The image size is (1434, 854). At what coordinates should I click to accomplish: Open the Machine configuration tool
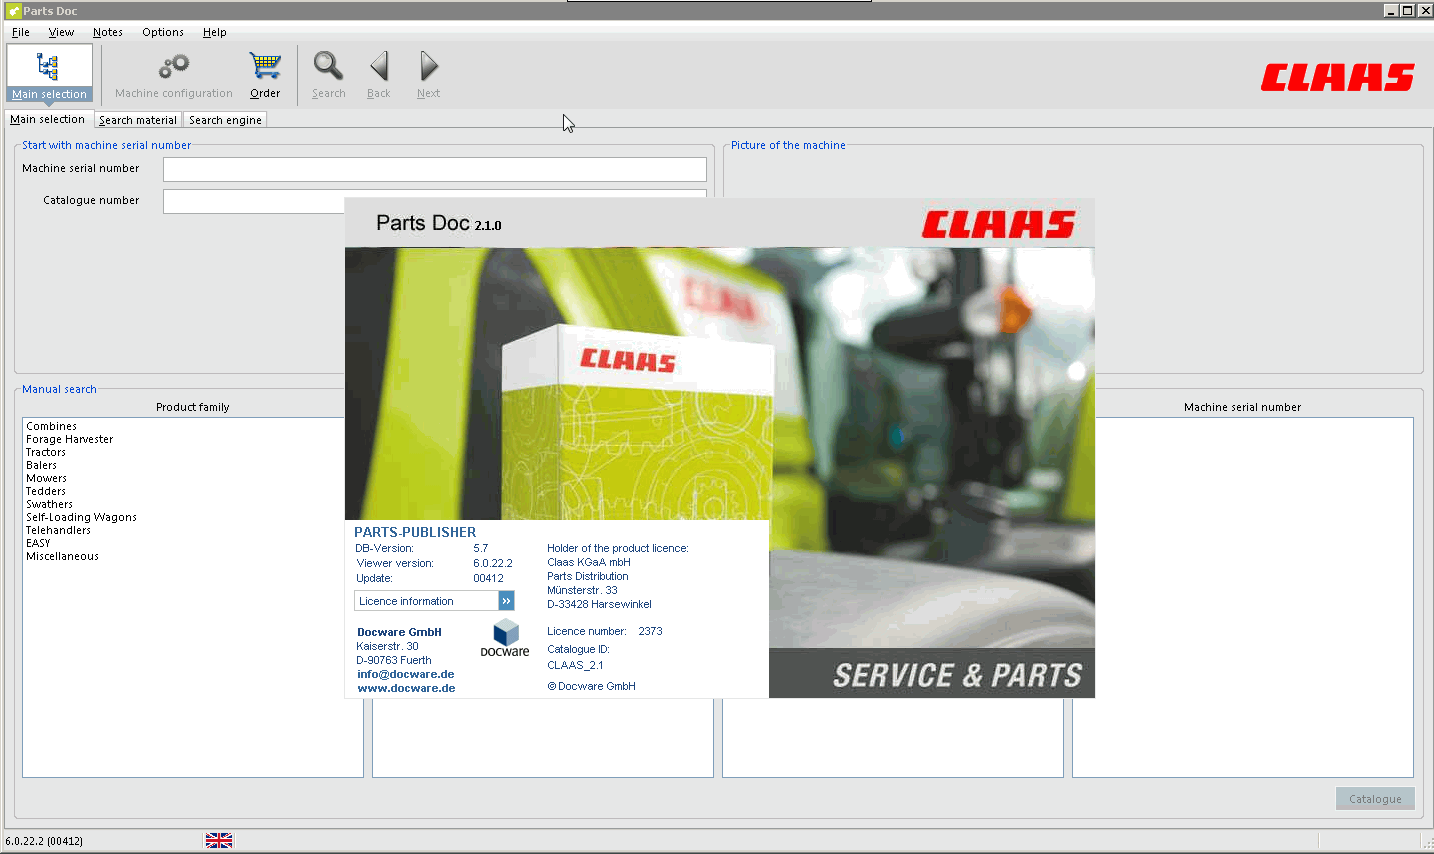(171, 73)
